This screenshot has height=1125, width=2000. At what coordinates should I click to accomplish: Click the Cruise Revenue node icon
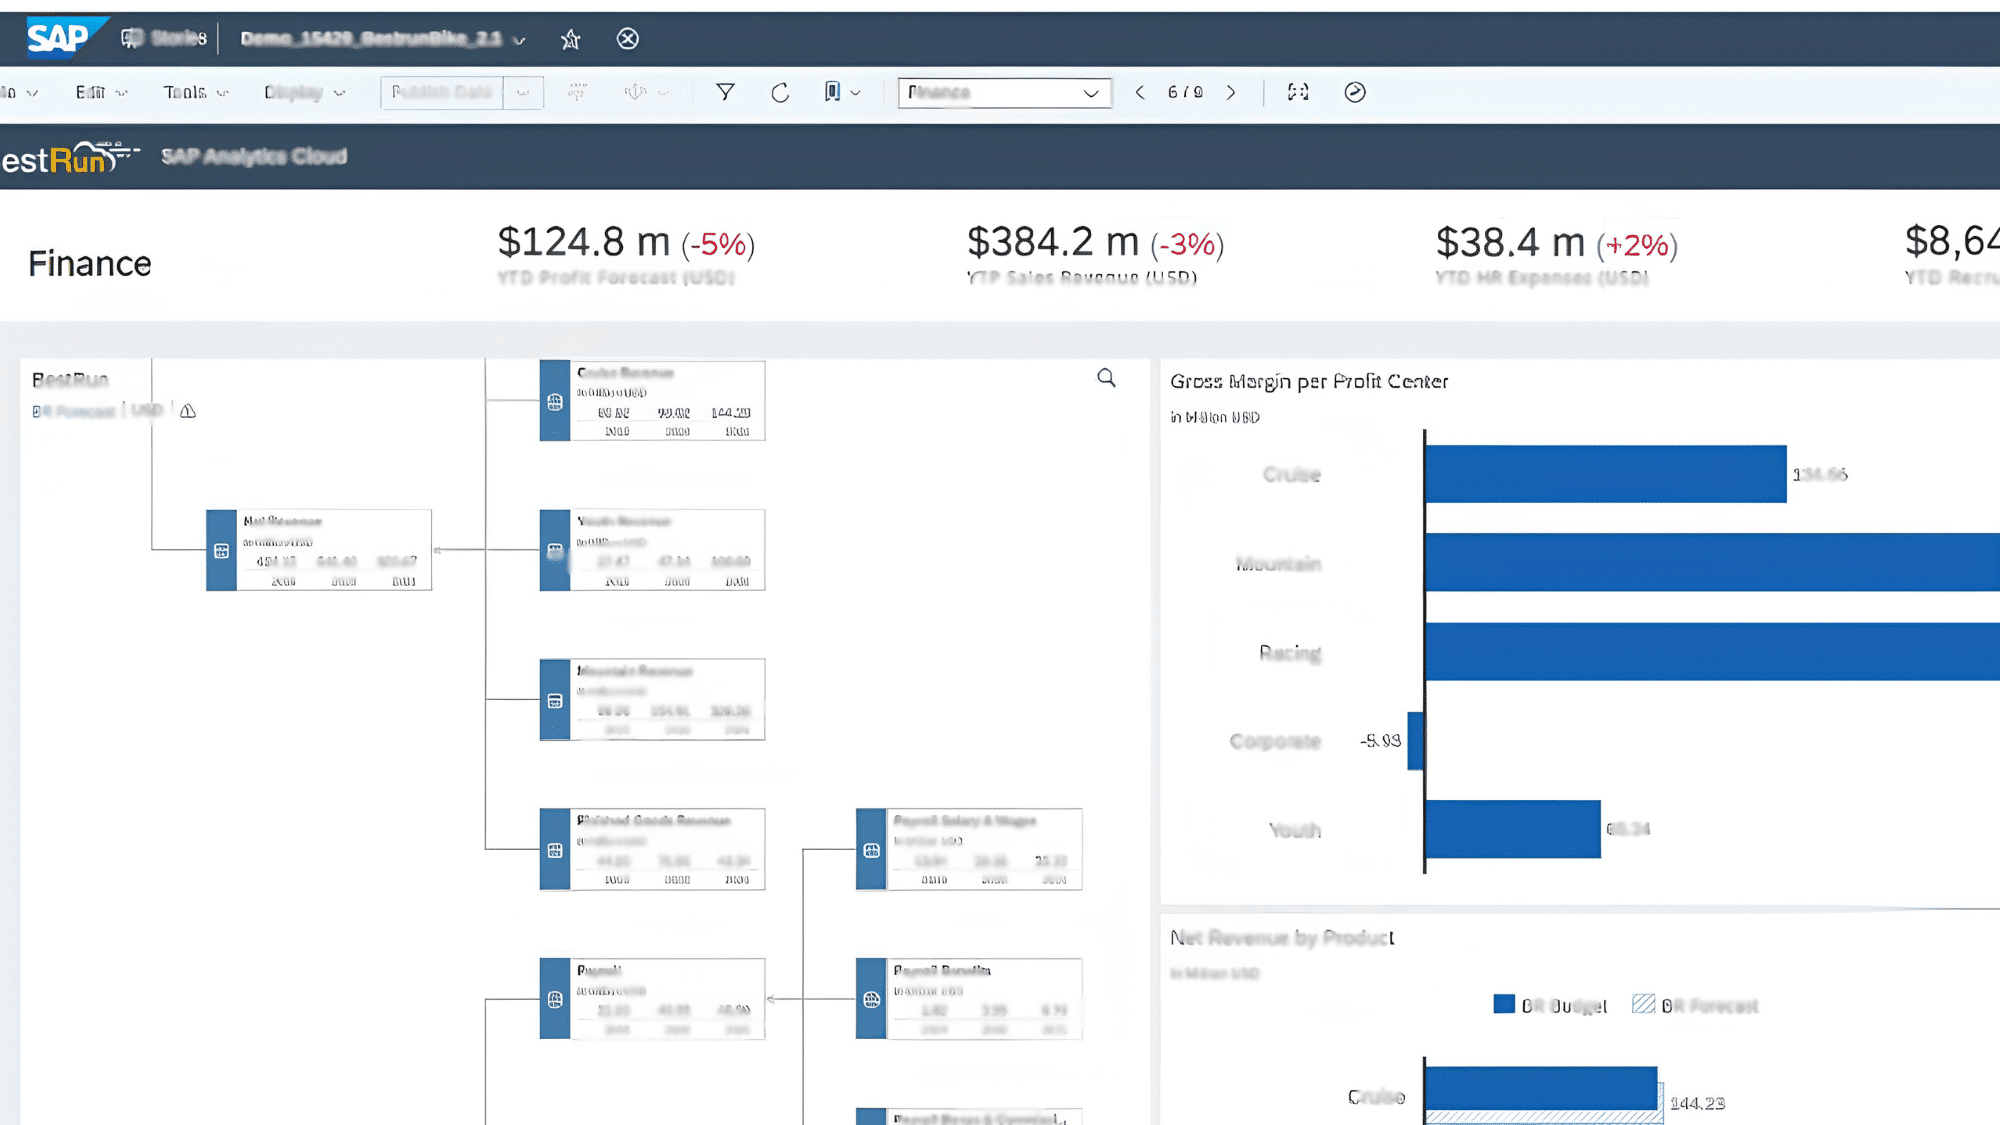(x=555, y=402)
